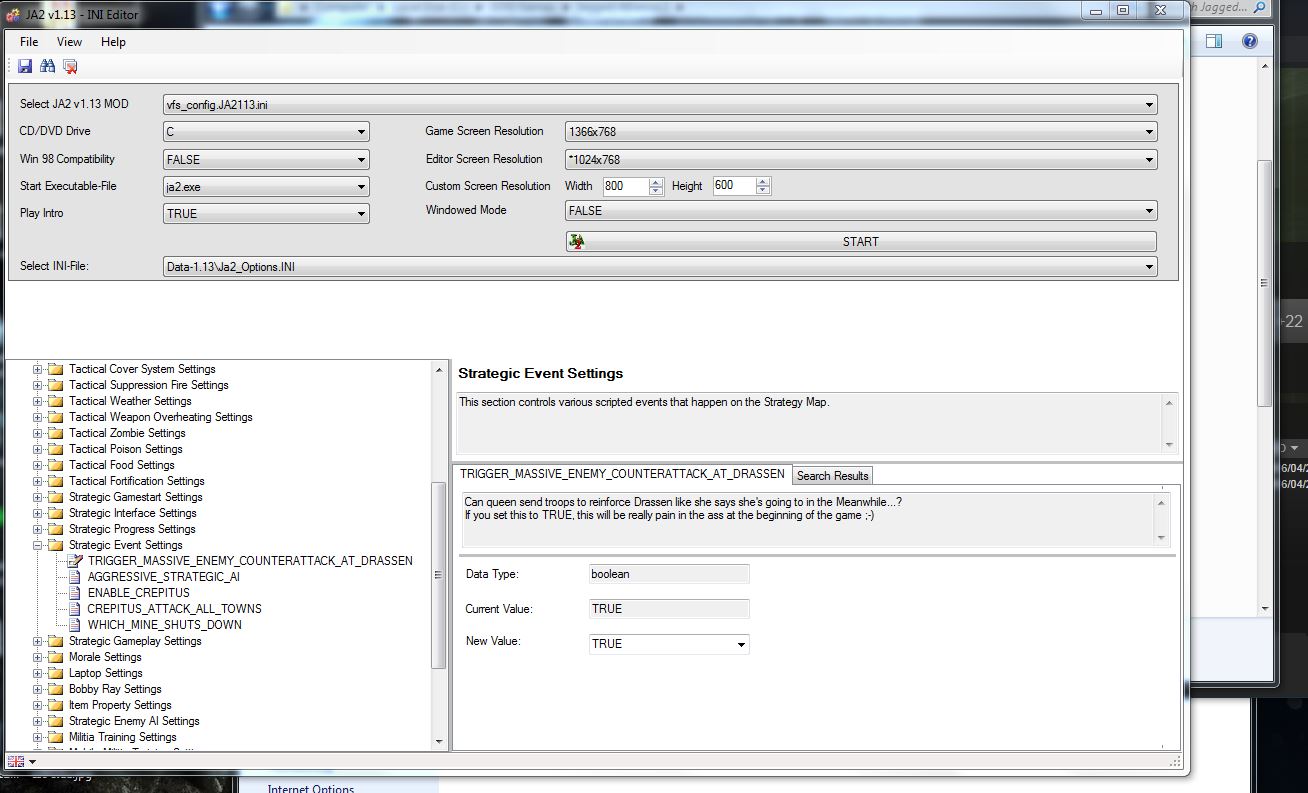1308x793 pixels.
Task: Open the Win 98 Compatibility dropdown
Action: (x=361, y=160)
